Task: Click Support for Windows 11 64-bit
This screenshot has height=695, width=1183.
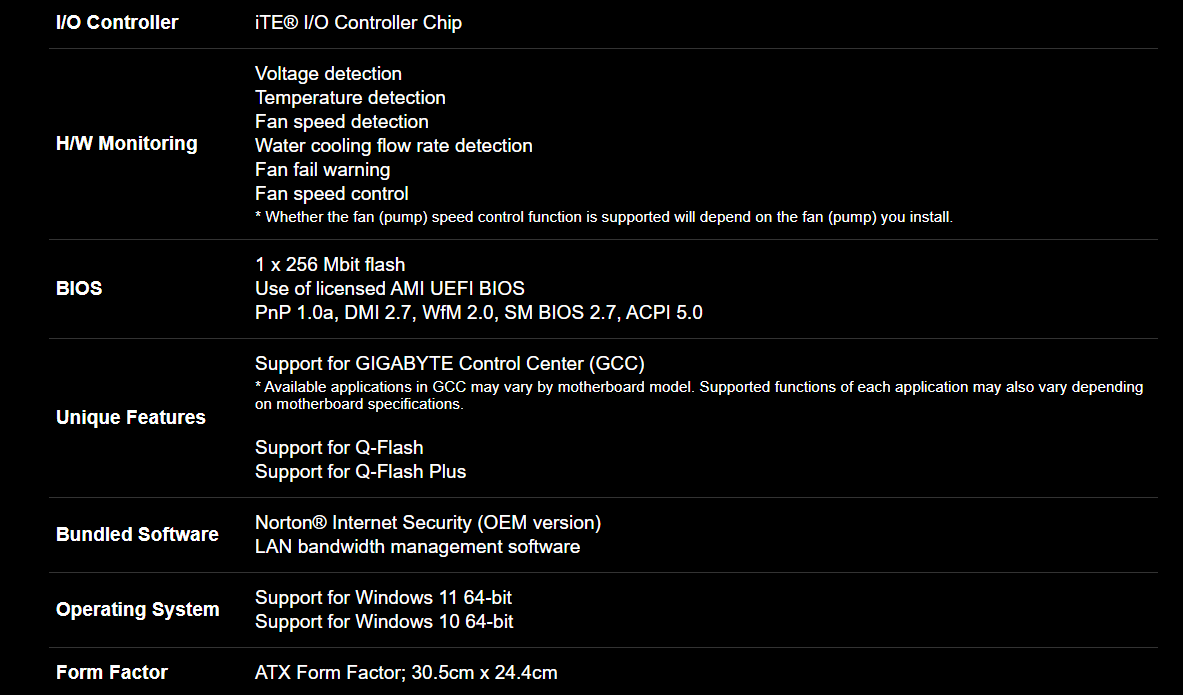Action: 383,598
